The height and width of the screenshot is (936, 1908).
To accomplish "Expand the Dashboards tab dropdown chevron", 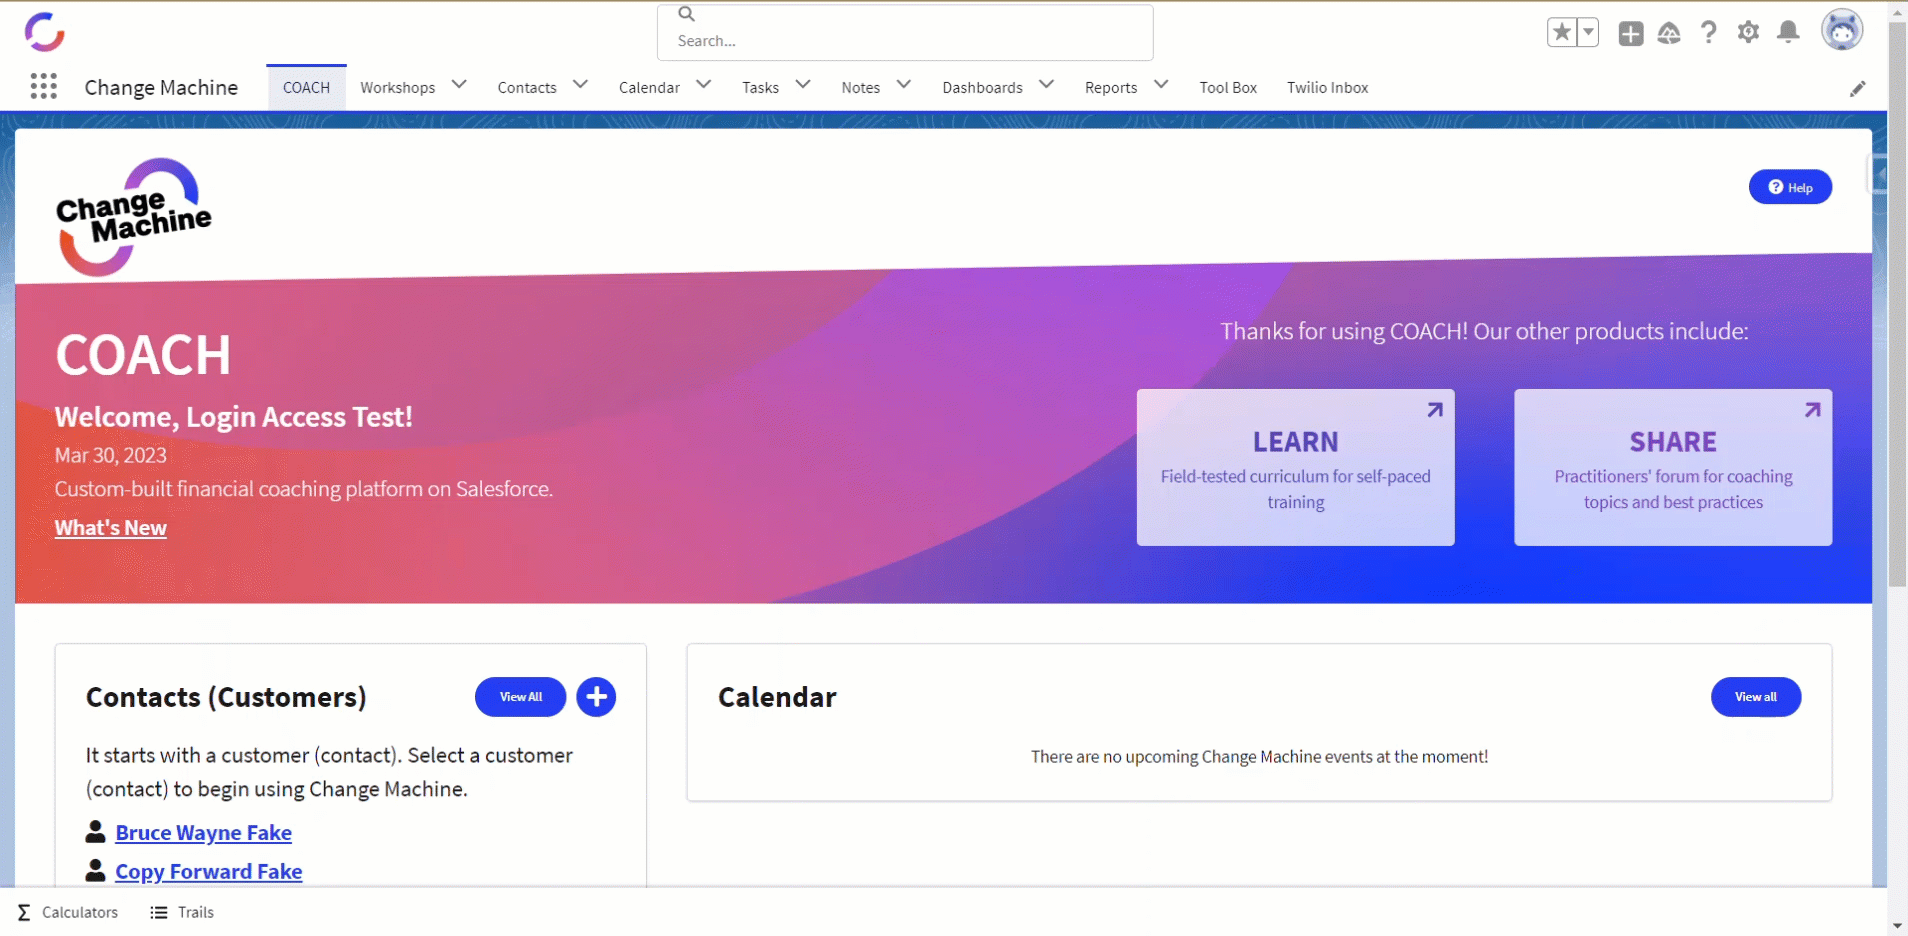I will [x=1046, y=85].
